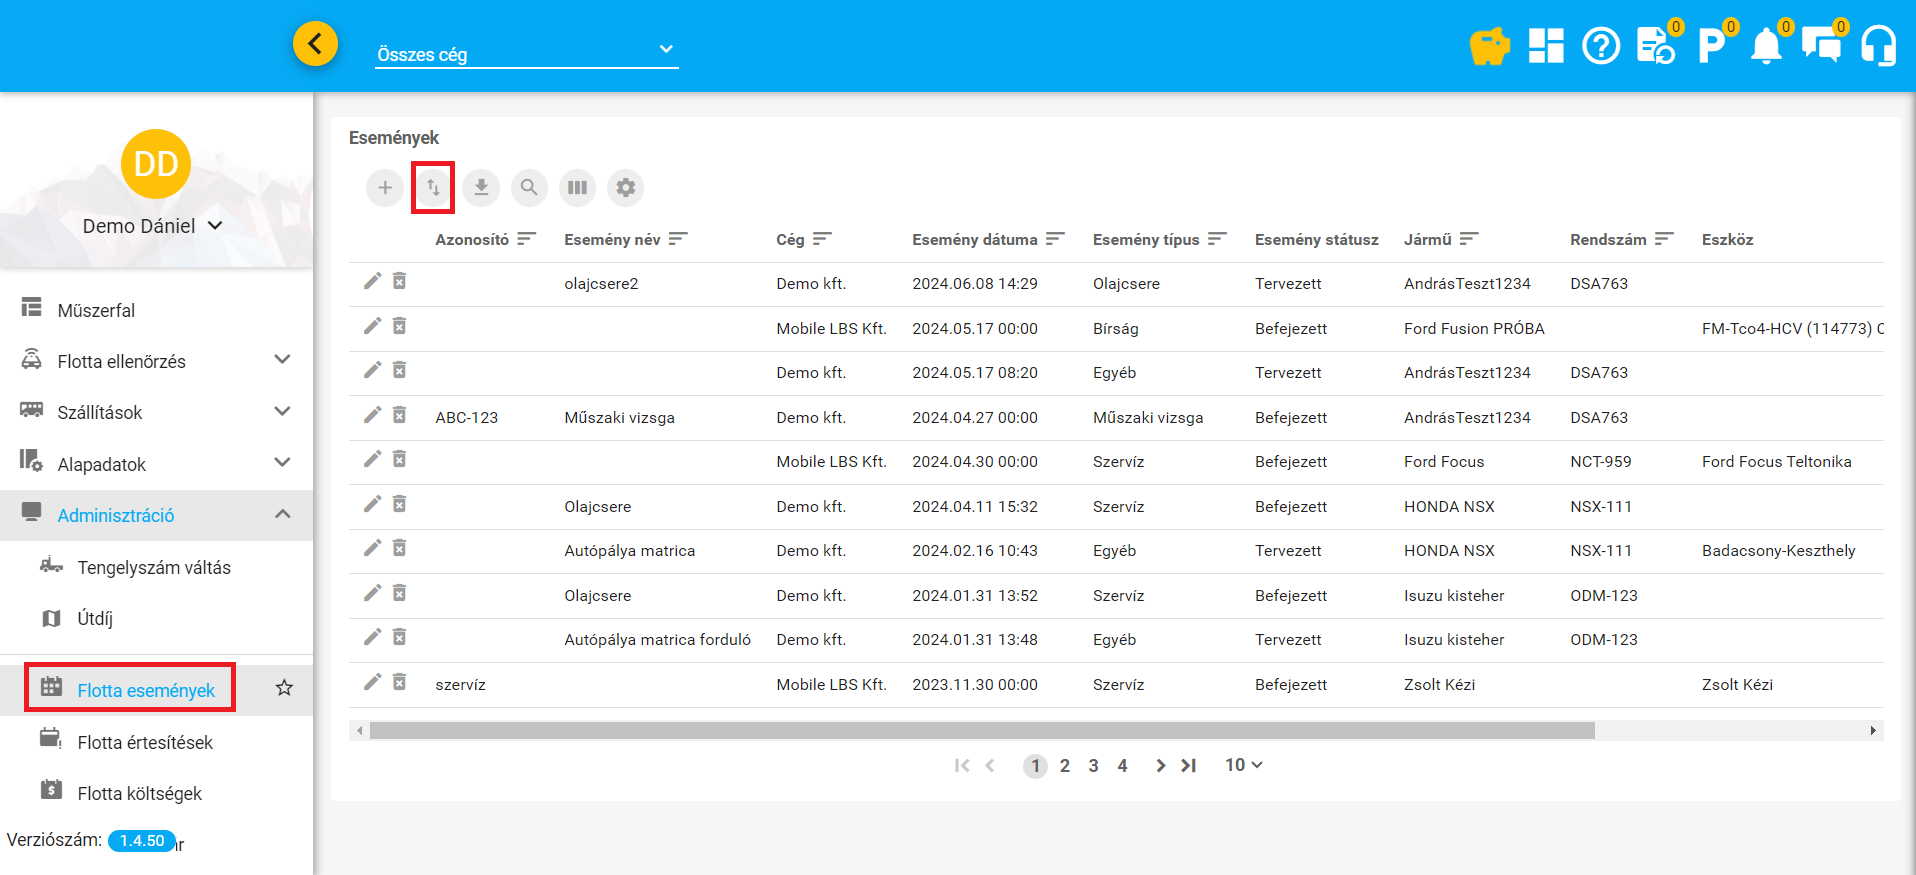This screenshot has width=1916, height=875.
Task: Click the horizontal table scrollbar
Action: tap(981, 731)
